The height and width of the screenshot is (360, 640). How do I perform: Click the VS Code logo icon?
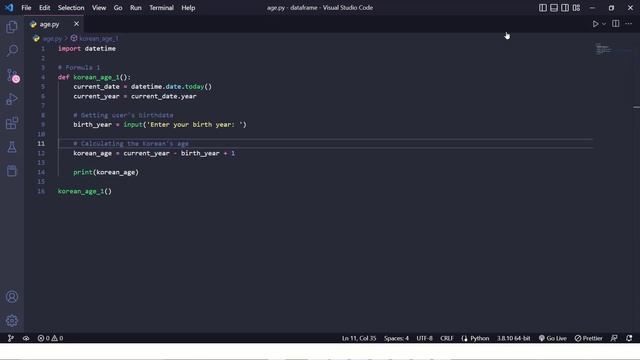[x=9, y=8]
